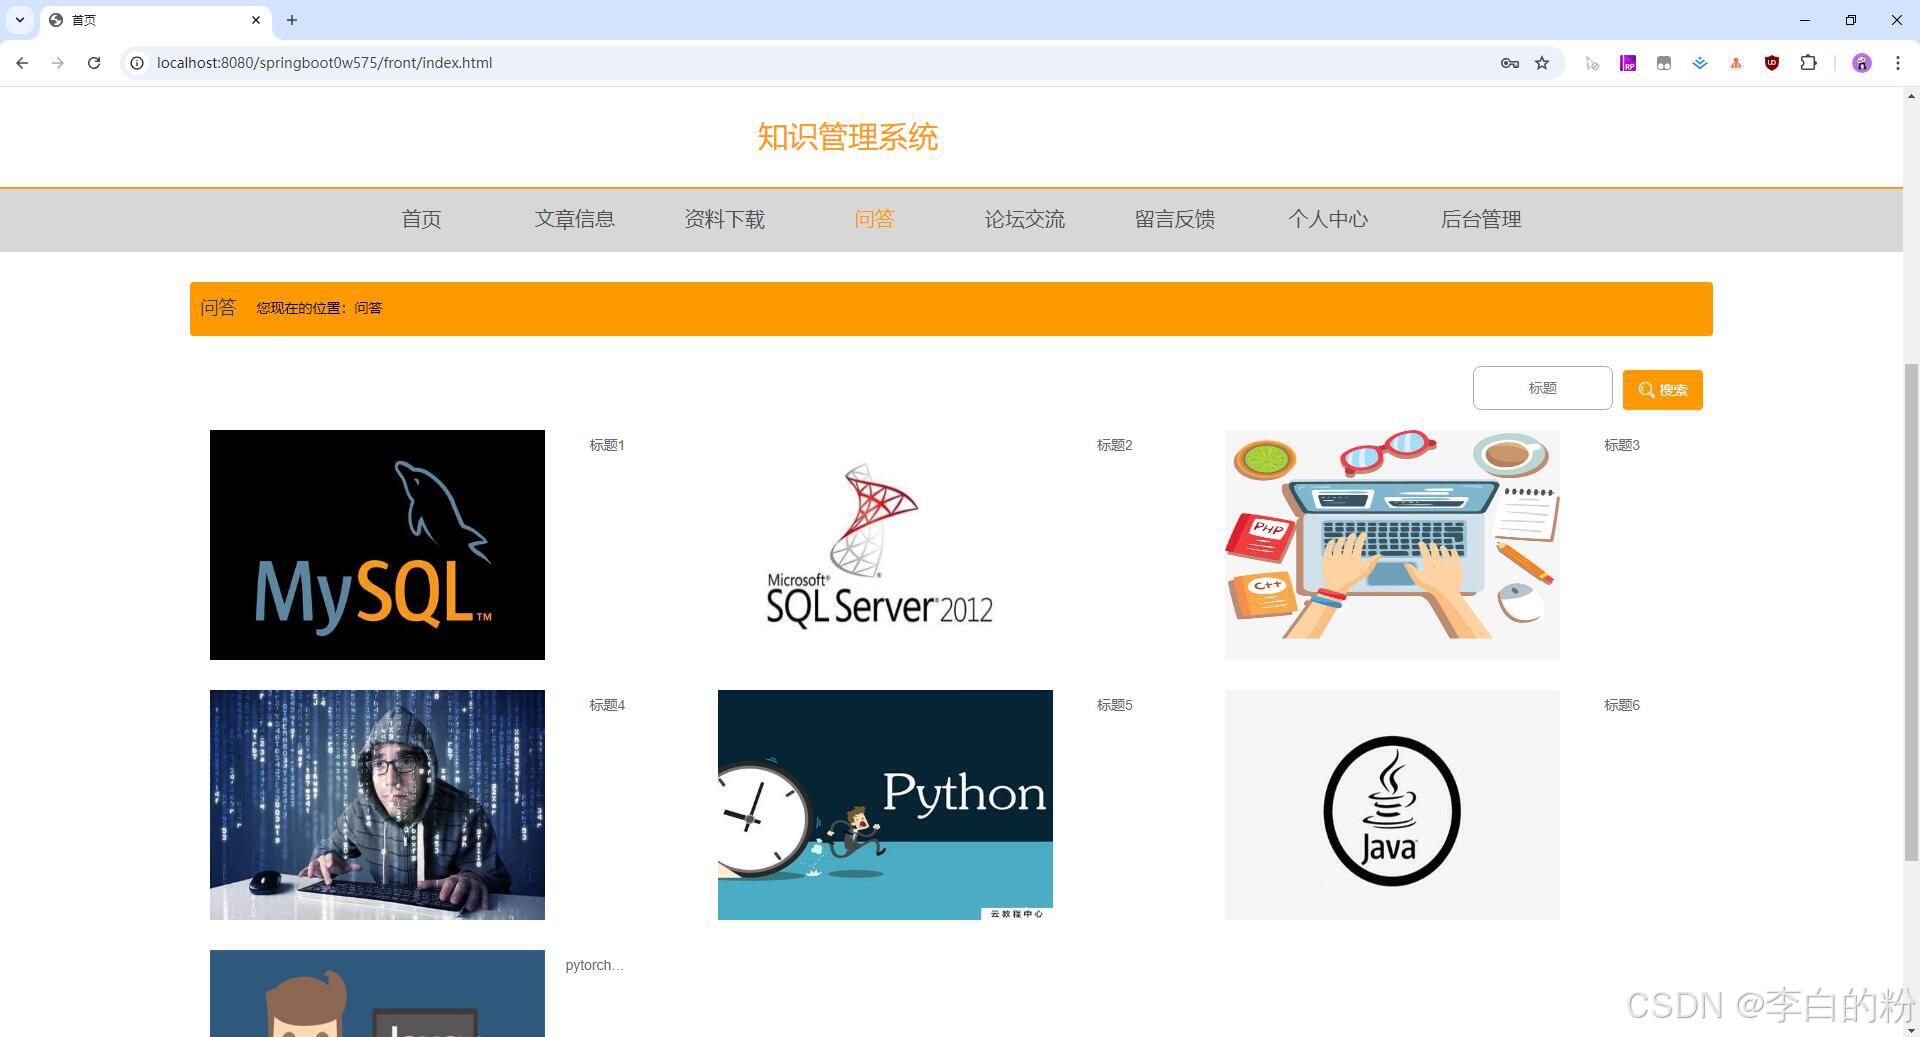Click the 标题4 label
This screenshot has width=1920, height=1037.
coord(607,705)
